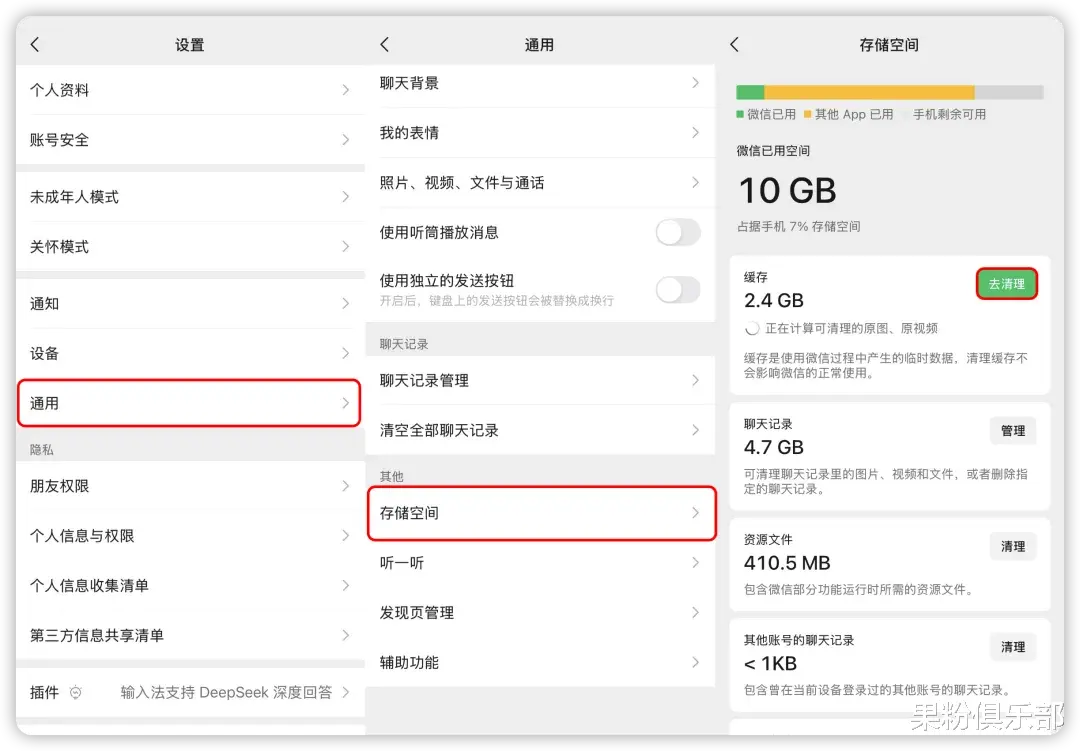Tap 管理 next to 聊天记录
The height and width of the screenshot is (751, 1080).
tap(1012, 430)
